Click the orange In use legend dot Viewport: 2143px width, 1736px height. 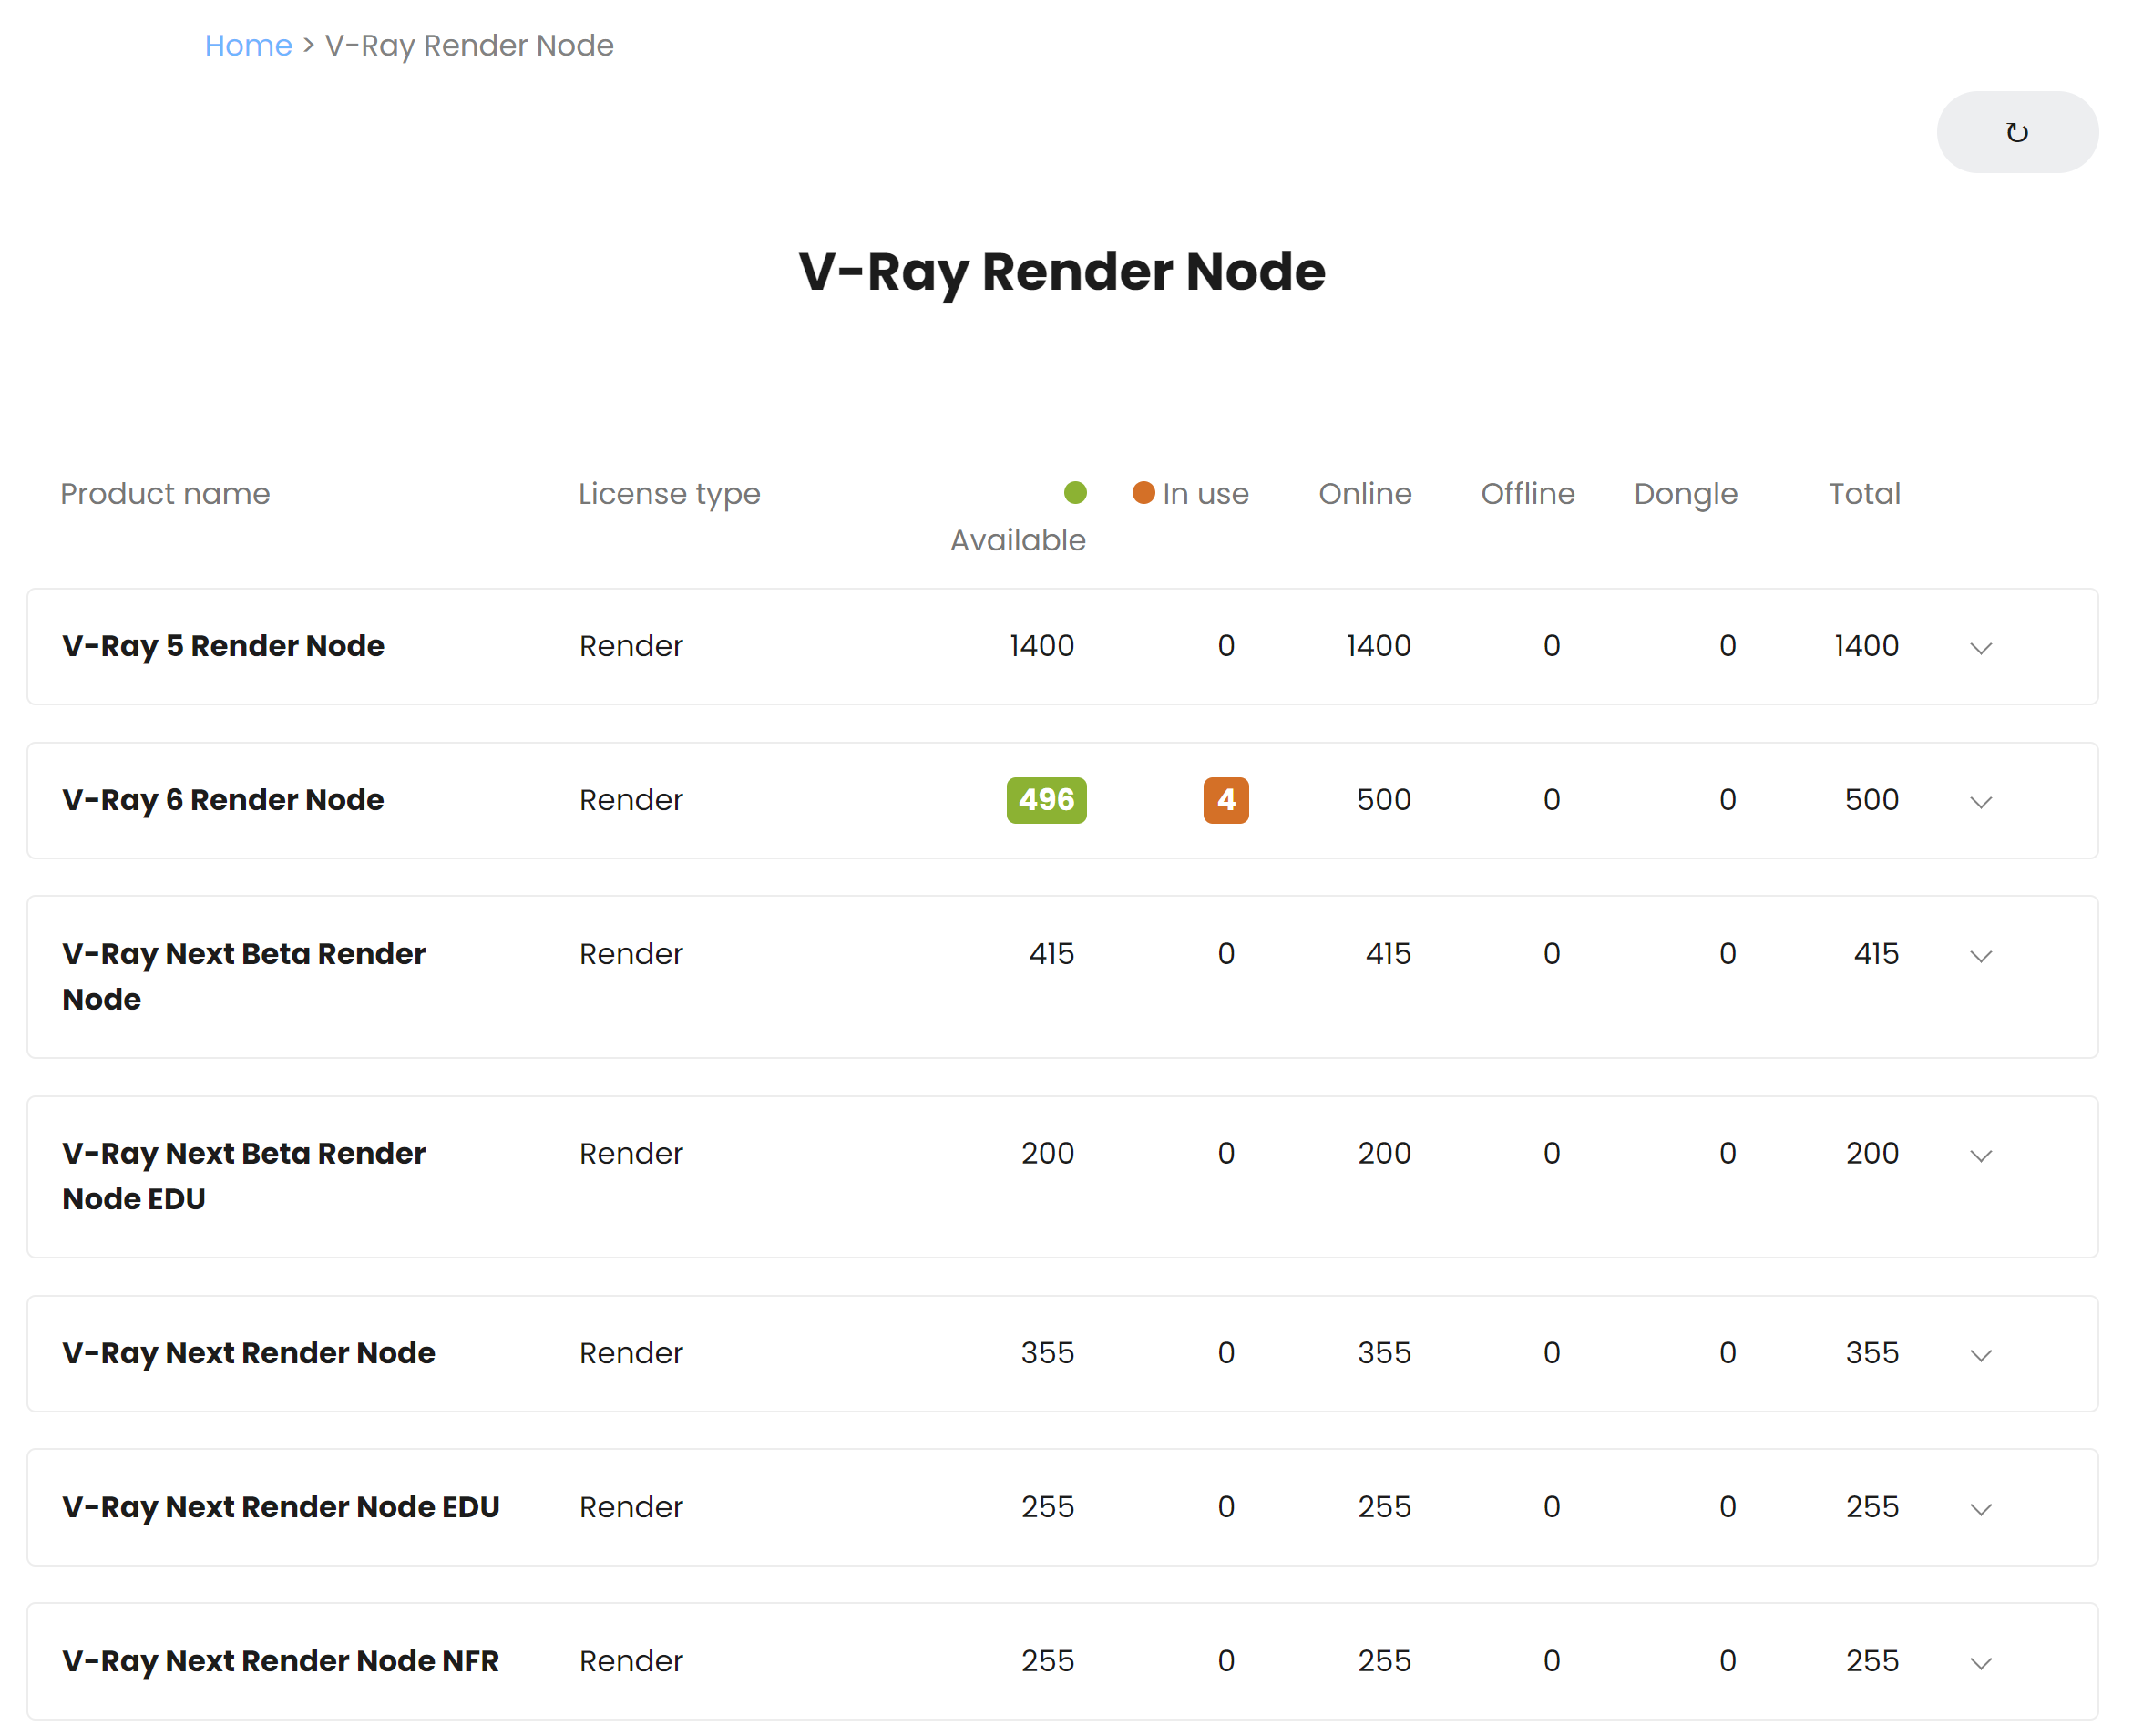[1143, 492]
